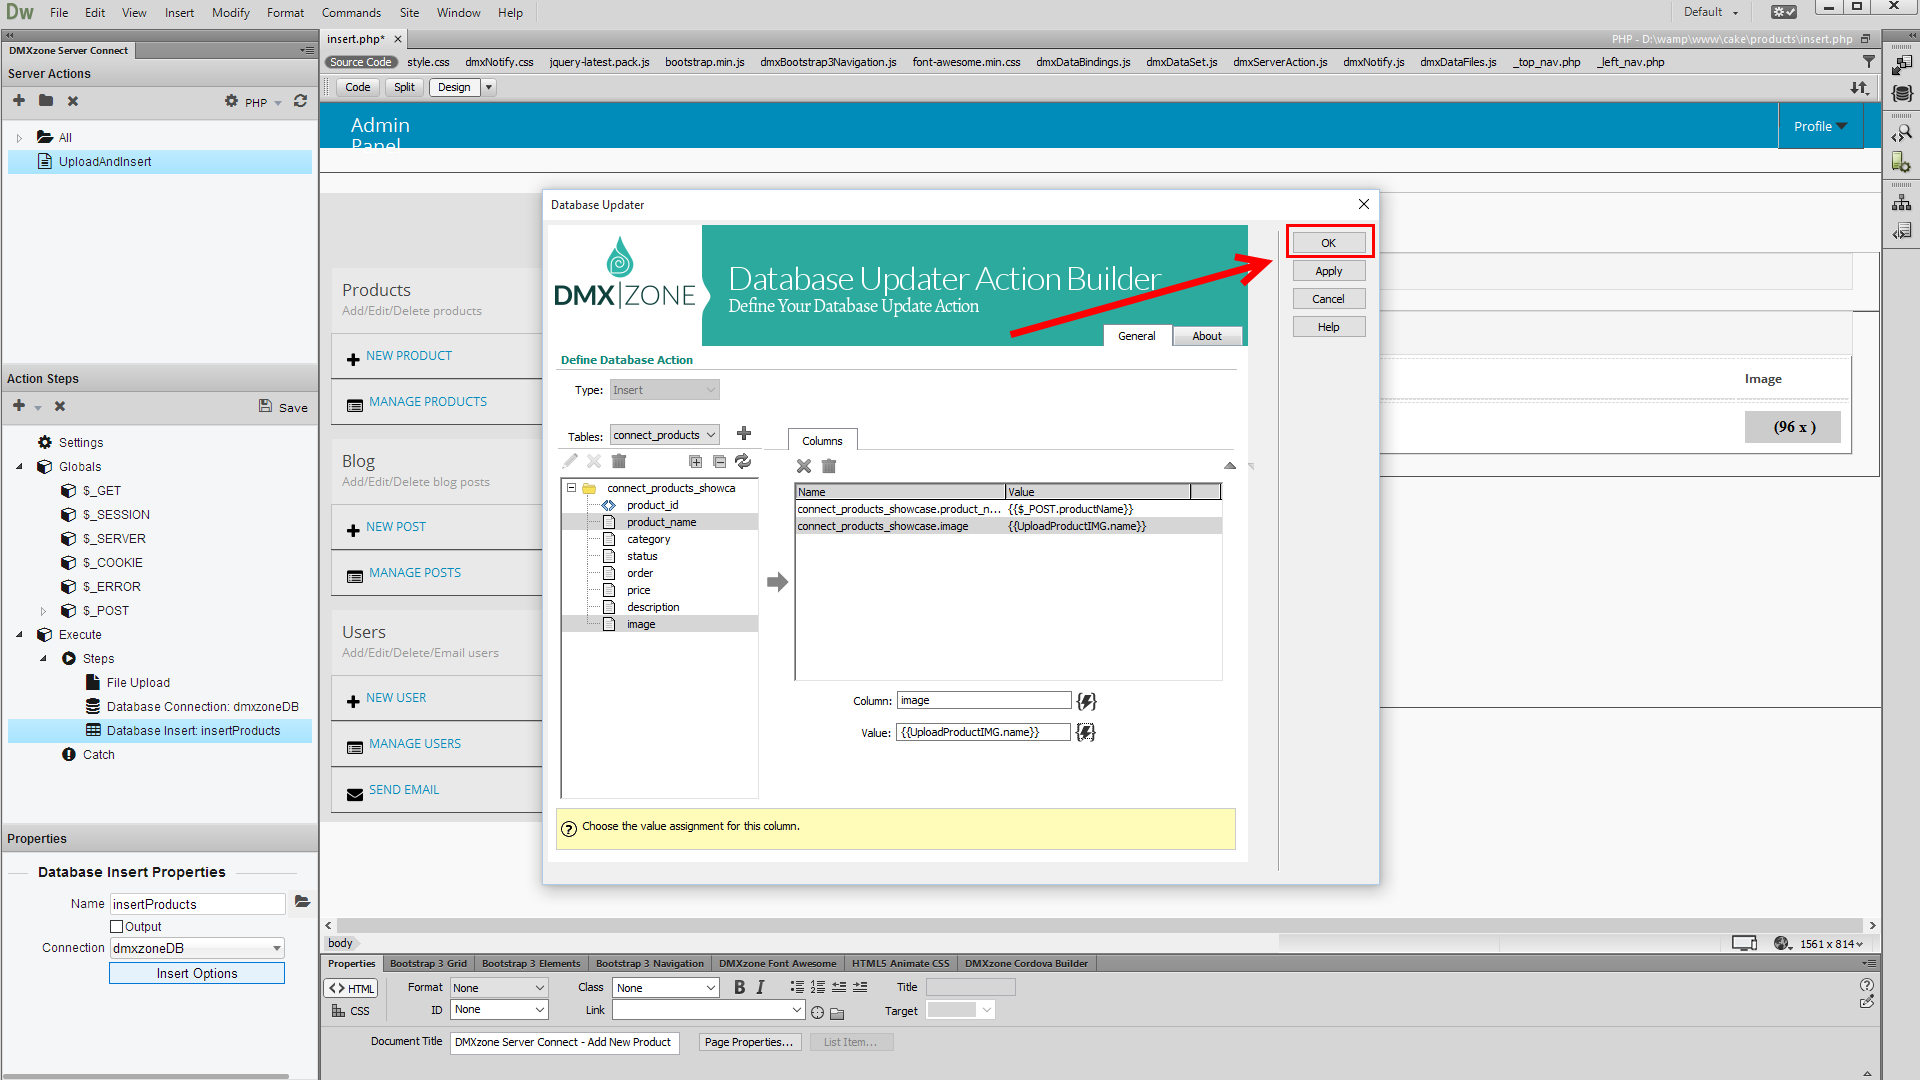Collapse all nodes in the table tree
This screenshot has width=1920, height=1080.
(719, 461)
